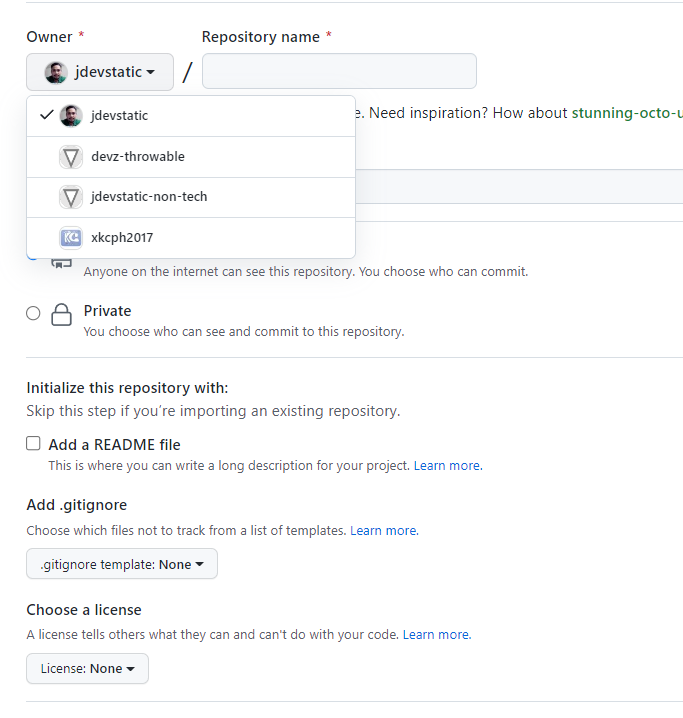
Task: Click the suggested name stunning-octo
Action: pyautogui.click(x=627, y=113)
